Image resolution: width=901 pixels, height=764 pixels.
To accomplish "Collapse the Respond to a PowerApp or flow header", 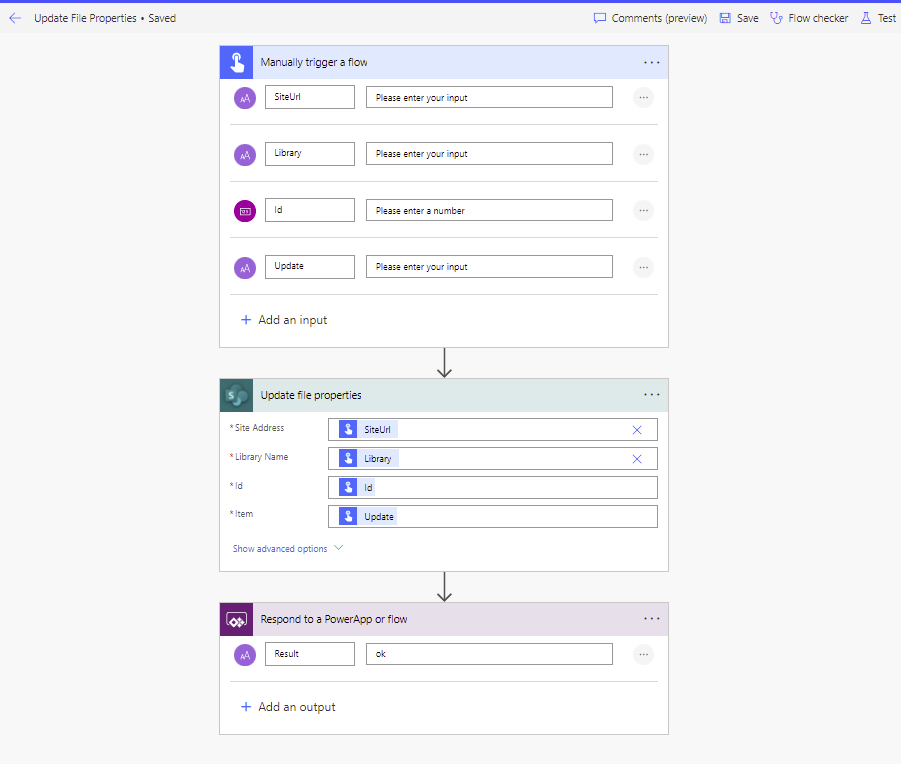I will coord(444,619).
